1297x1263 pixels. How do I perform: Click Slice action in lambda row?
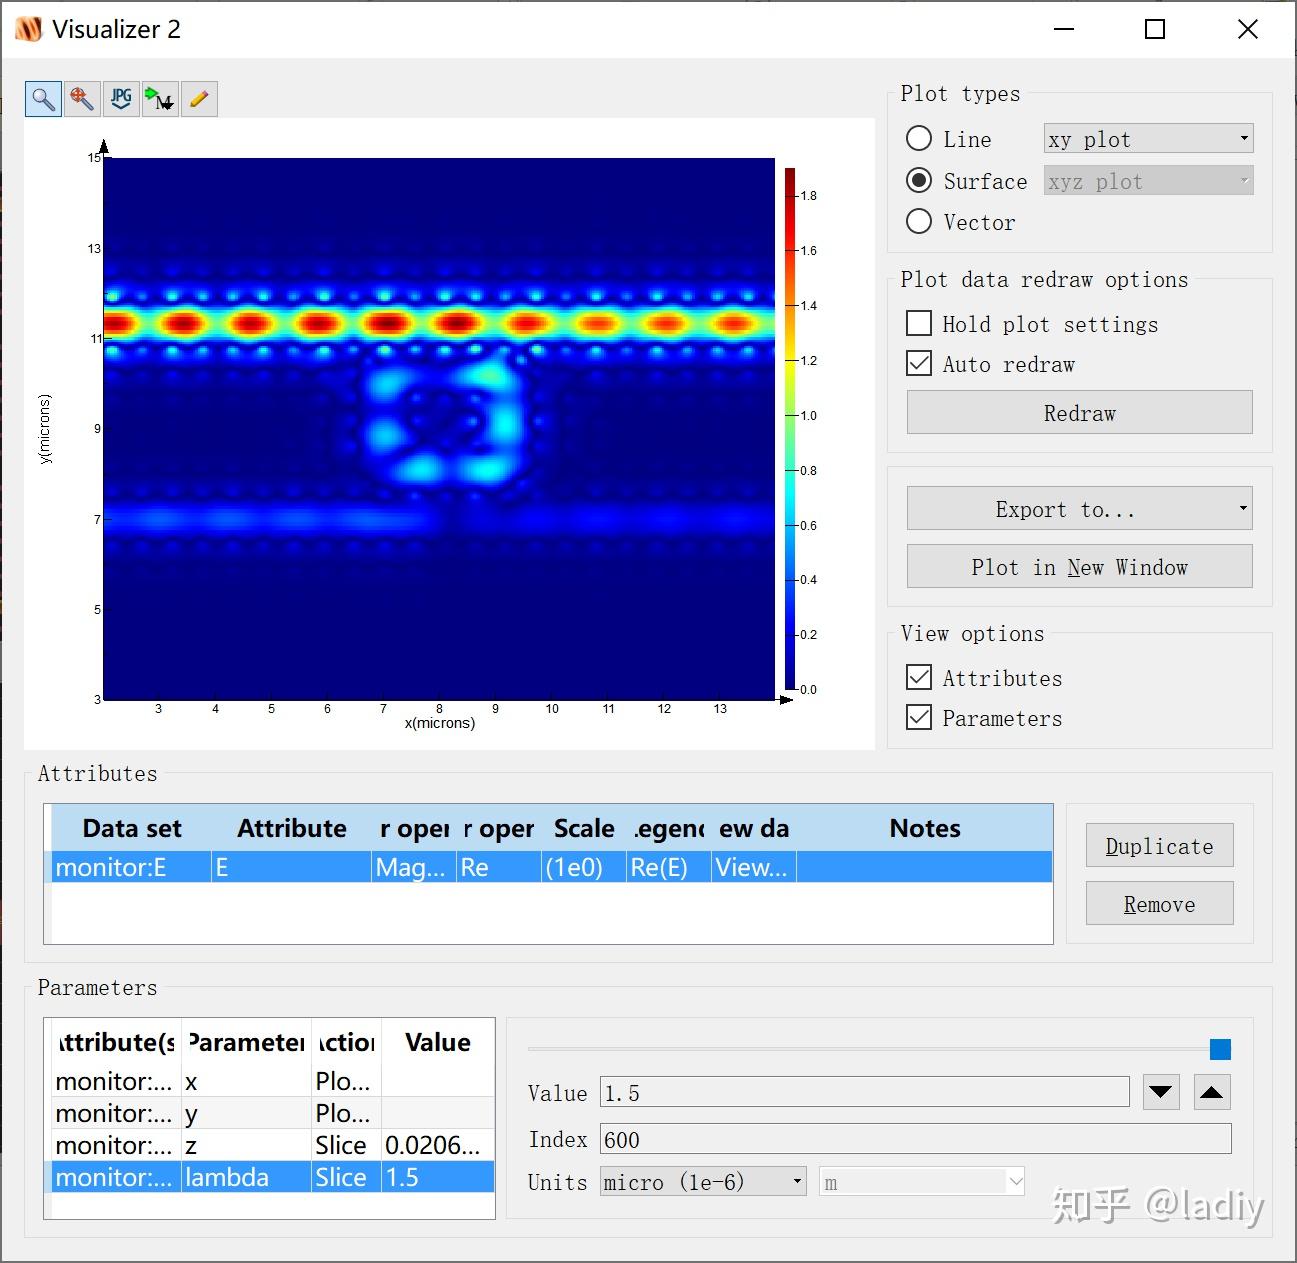tap(346, 1177)
